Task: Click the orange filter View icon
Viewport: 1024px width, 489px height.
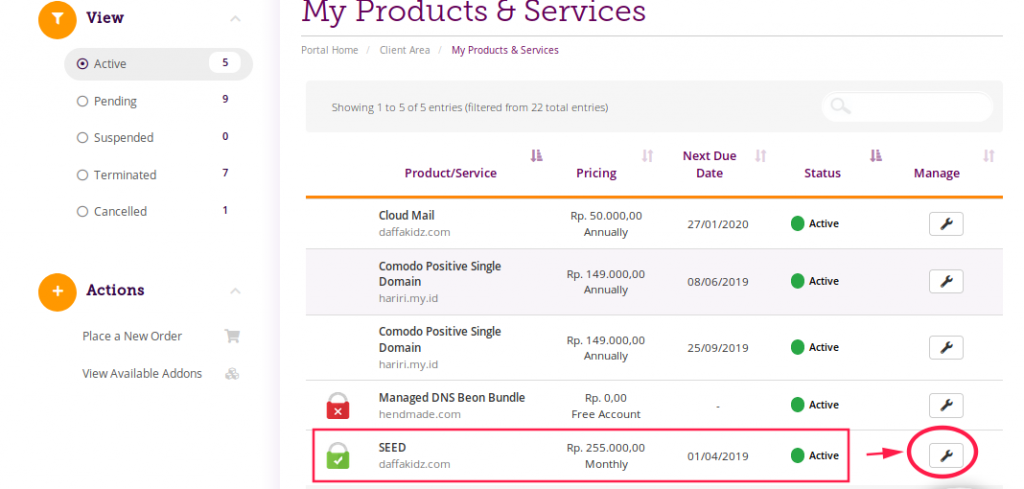Action: tap(57, 19)
